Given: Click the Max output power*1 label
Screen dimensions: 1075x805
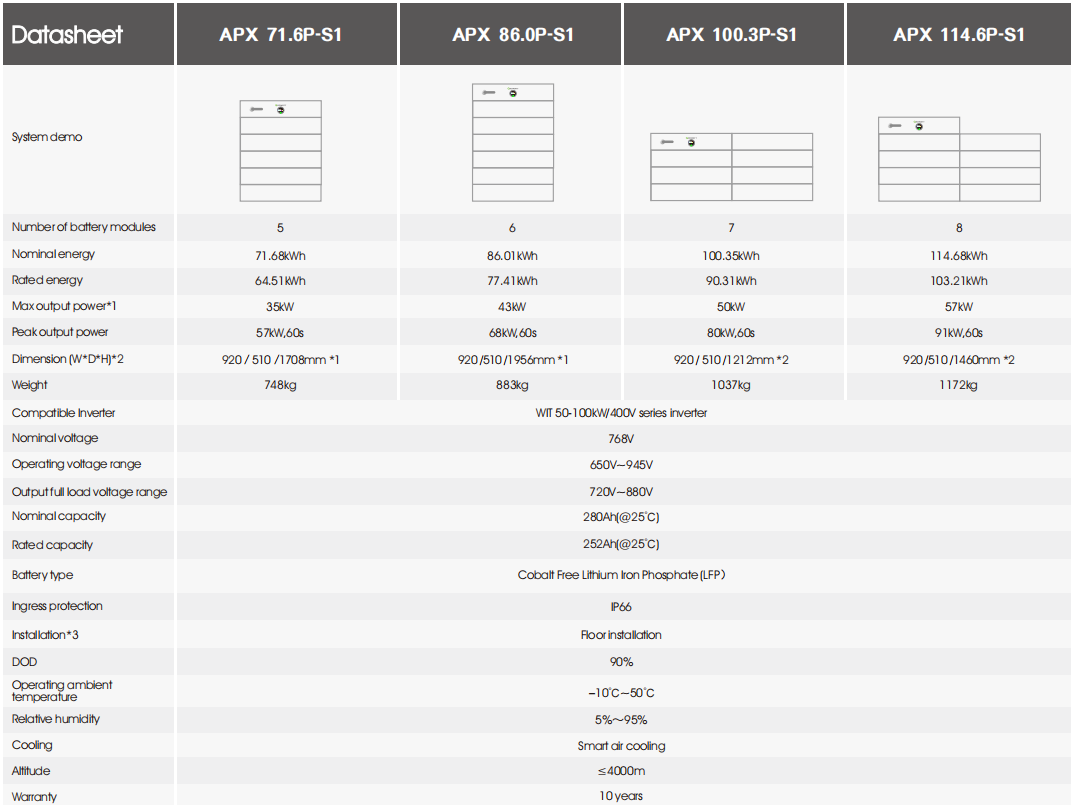Looking at the screenshot, I should click(64, 307).
